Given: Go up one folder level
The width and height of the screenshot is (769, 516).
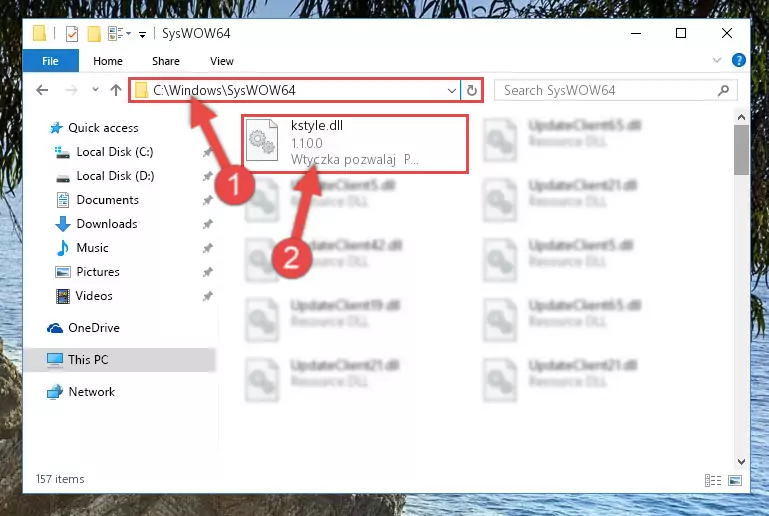Looking at the screenshot, I should click(x=116, y=90).
